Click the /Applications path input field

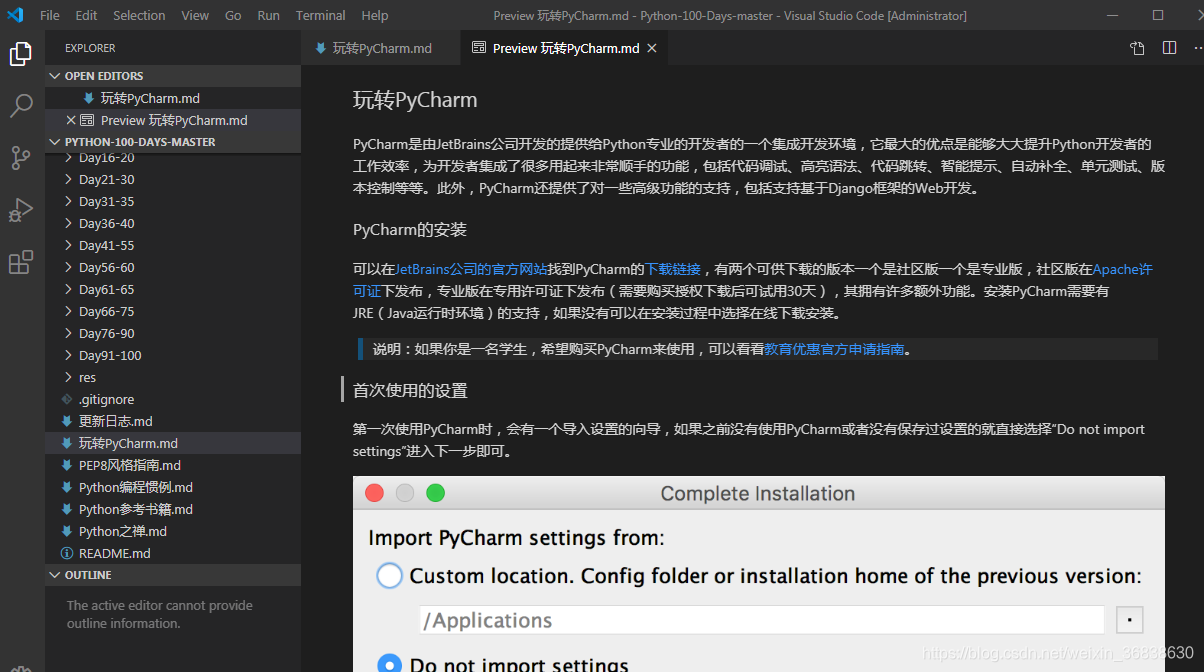[x=761, y=620]
